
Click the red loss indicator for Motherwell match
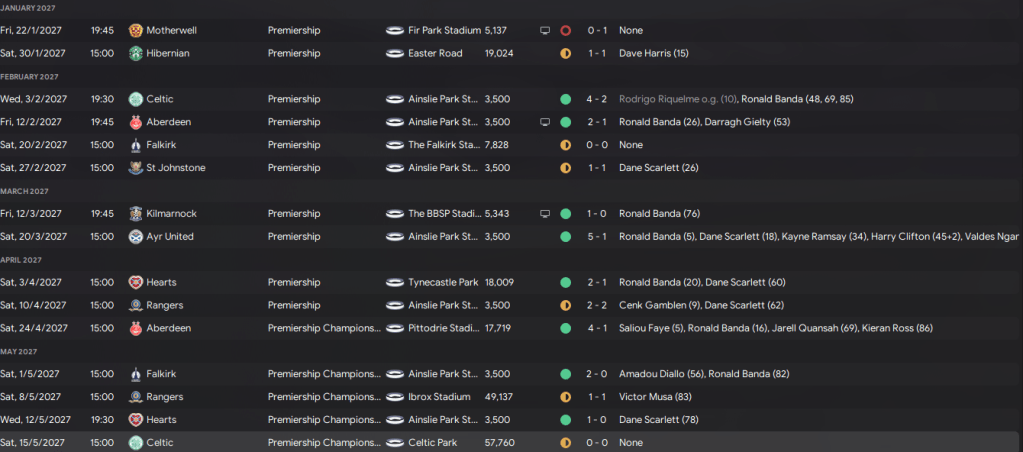click(566, 31)
